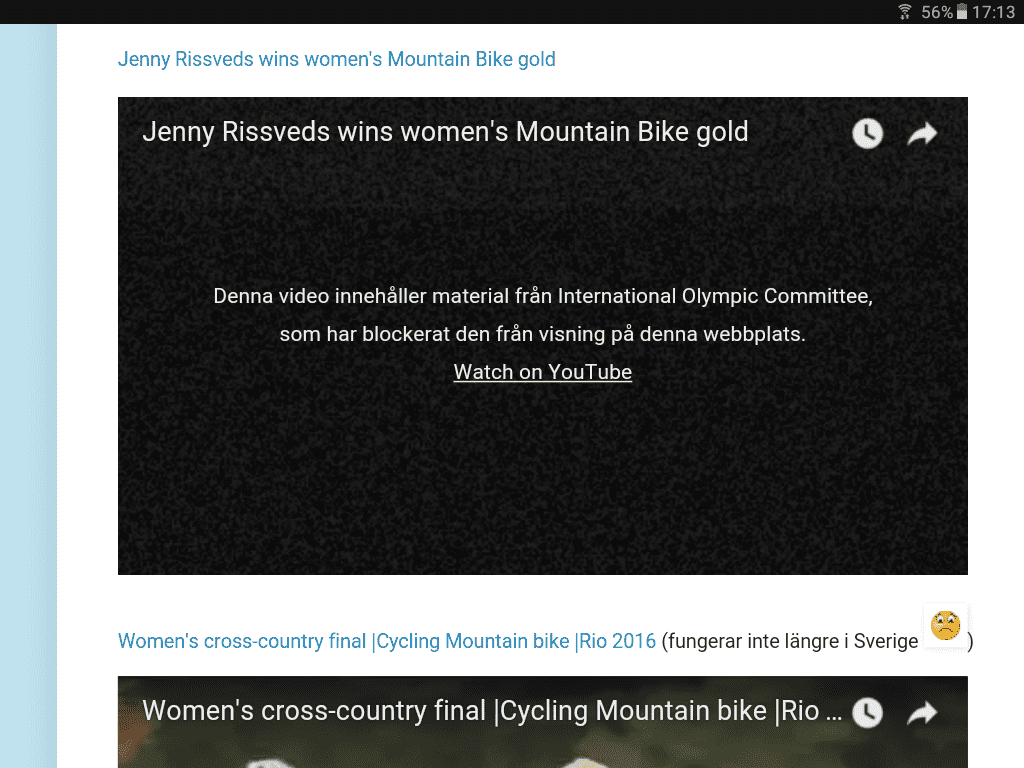
Task: Click the 'Denna video innehåller material' message line
Action: (x=542, y=296)
